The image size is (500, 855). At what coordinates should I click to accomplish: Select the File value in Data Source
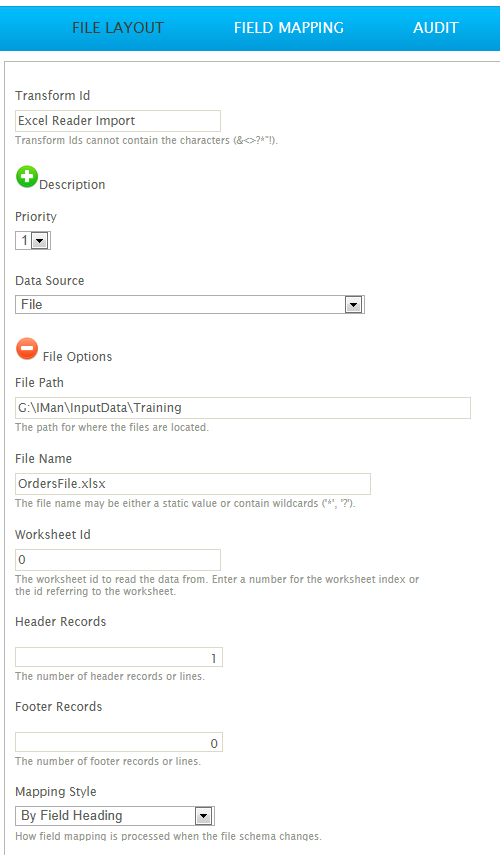pos(32,305)
